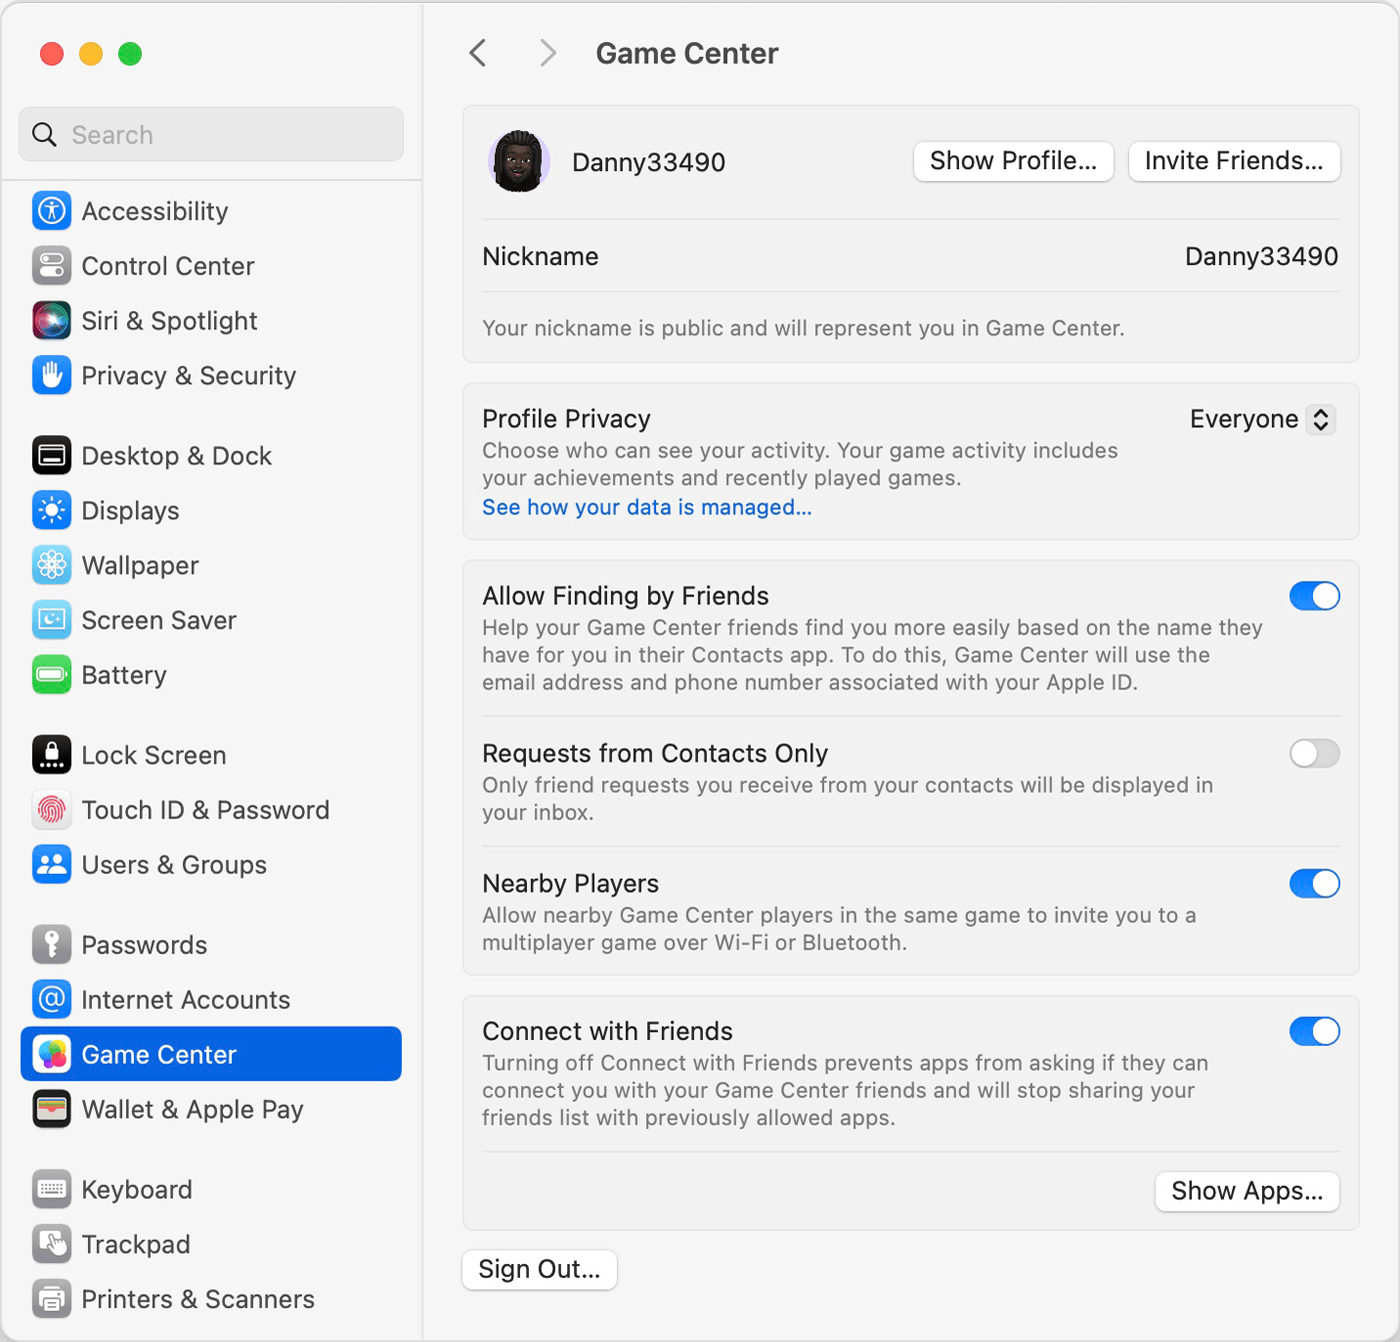
Task: Select Desktop & Dock label
Action: pyautogui.click(x=177, y=456)
